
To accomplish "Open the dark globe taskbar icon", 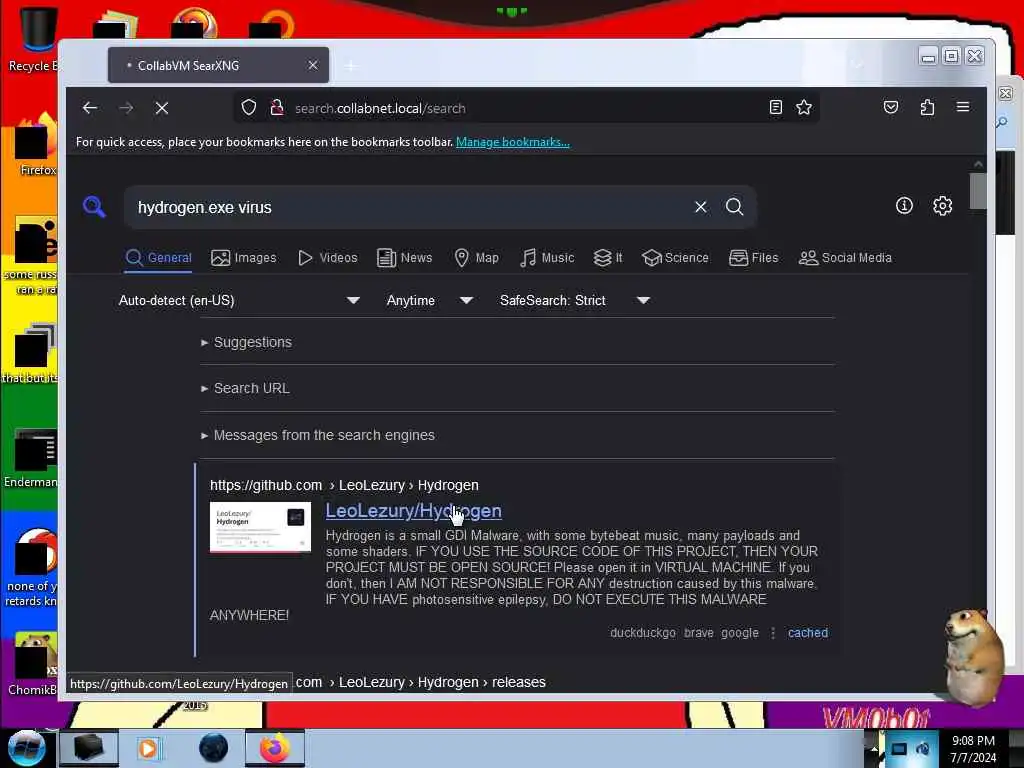I will [x=213, y=748].
